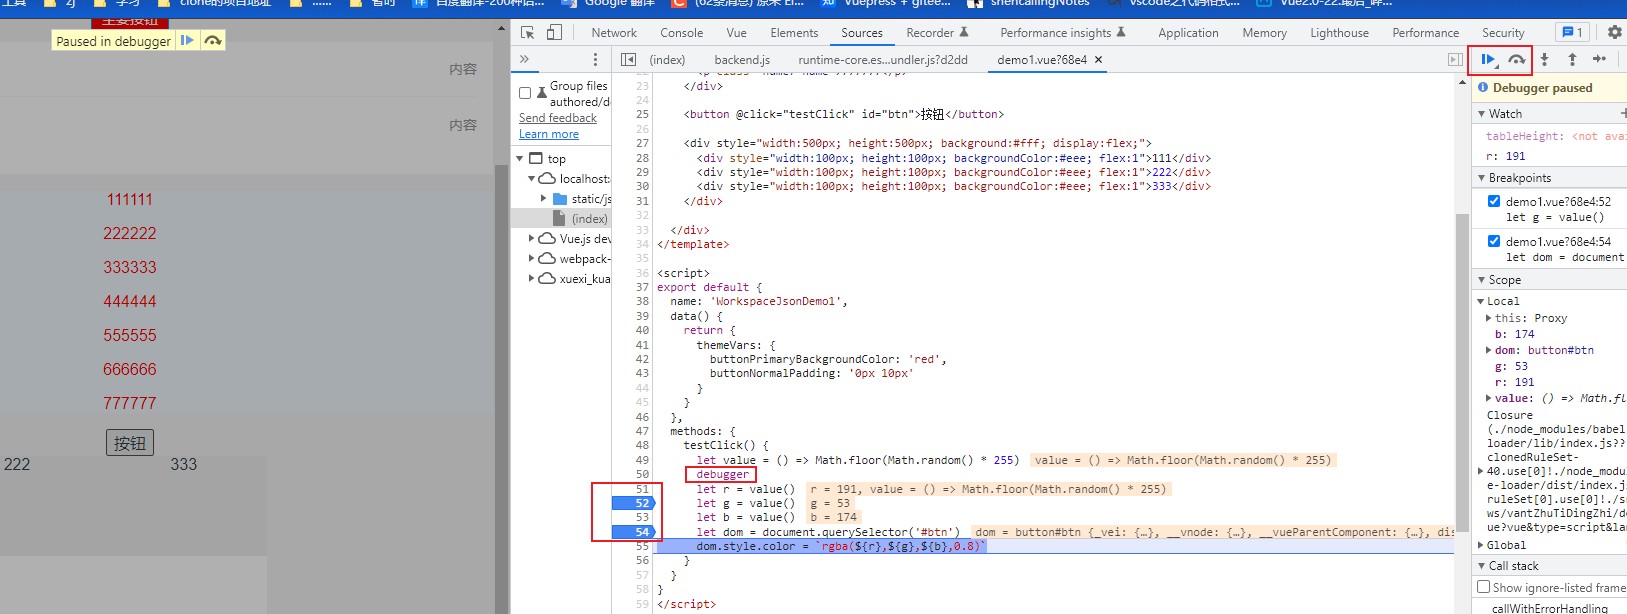The height and width of the screenshot is (614, 1627).
Task: Click the Send feedback link
Action: pyautogui.click(x=558, y=118)
